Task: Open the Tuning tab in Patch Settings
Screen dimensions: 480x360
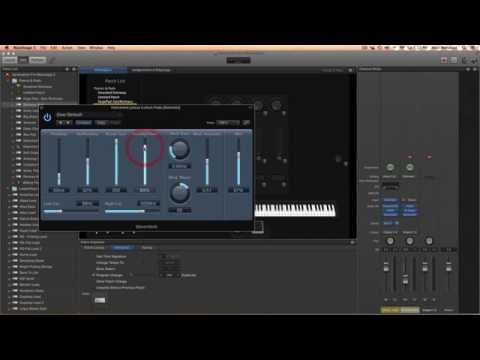Action: point(147,248)
